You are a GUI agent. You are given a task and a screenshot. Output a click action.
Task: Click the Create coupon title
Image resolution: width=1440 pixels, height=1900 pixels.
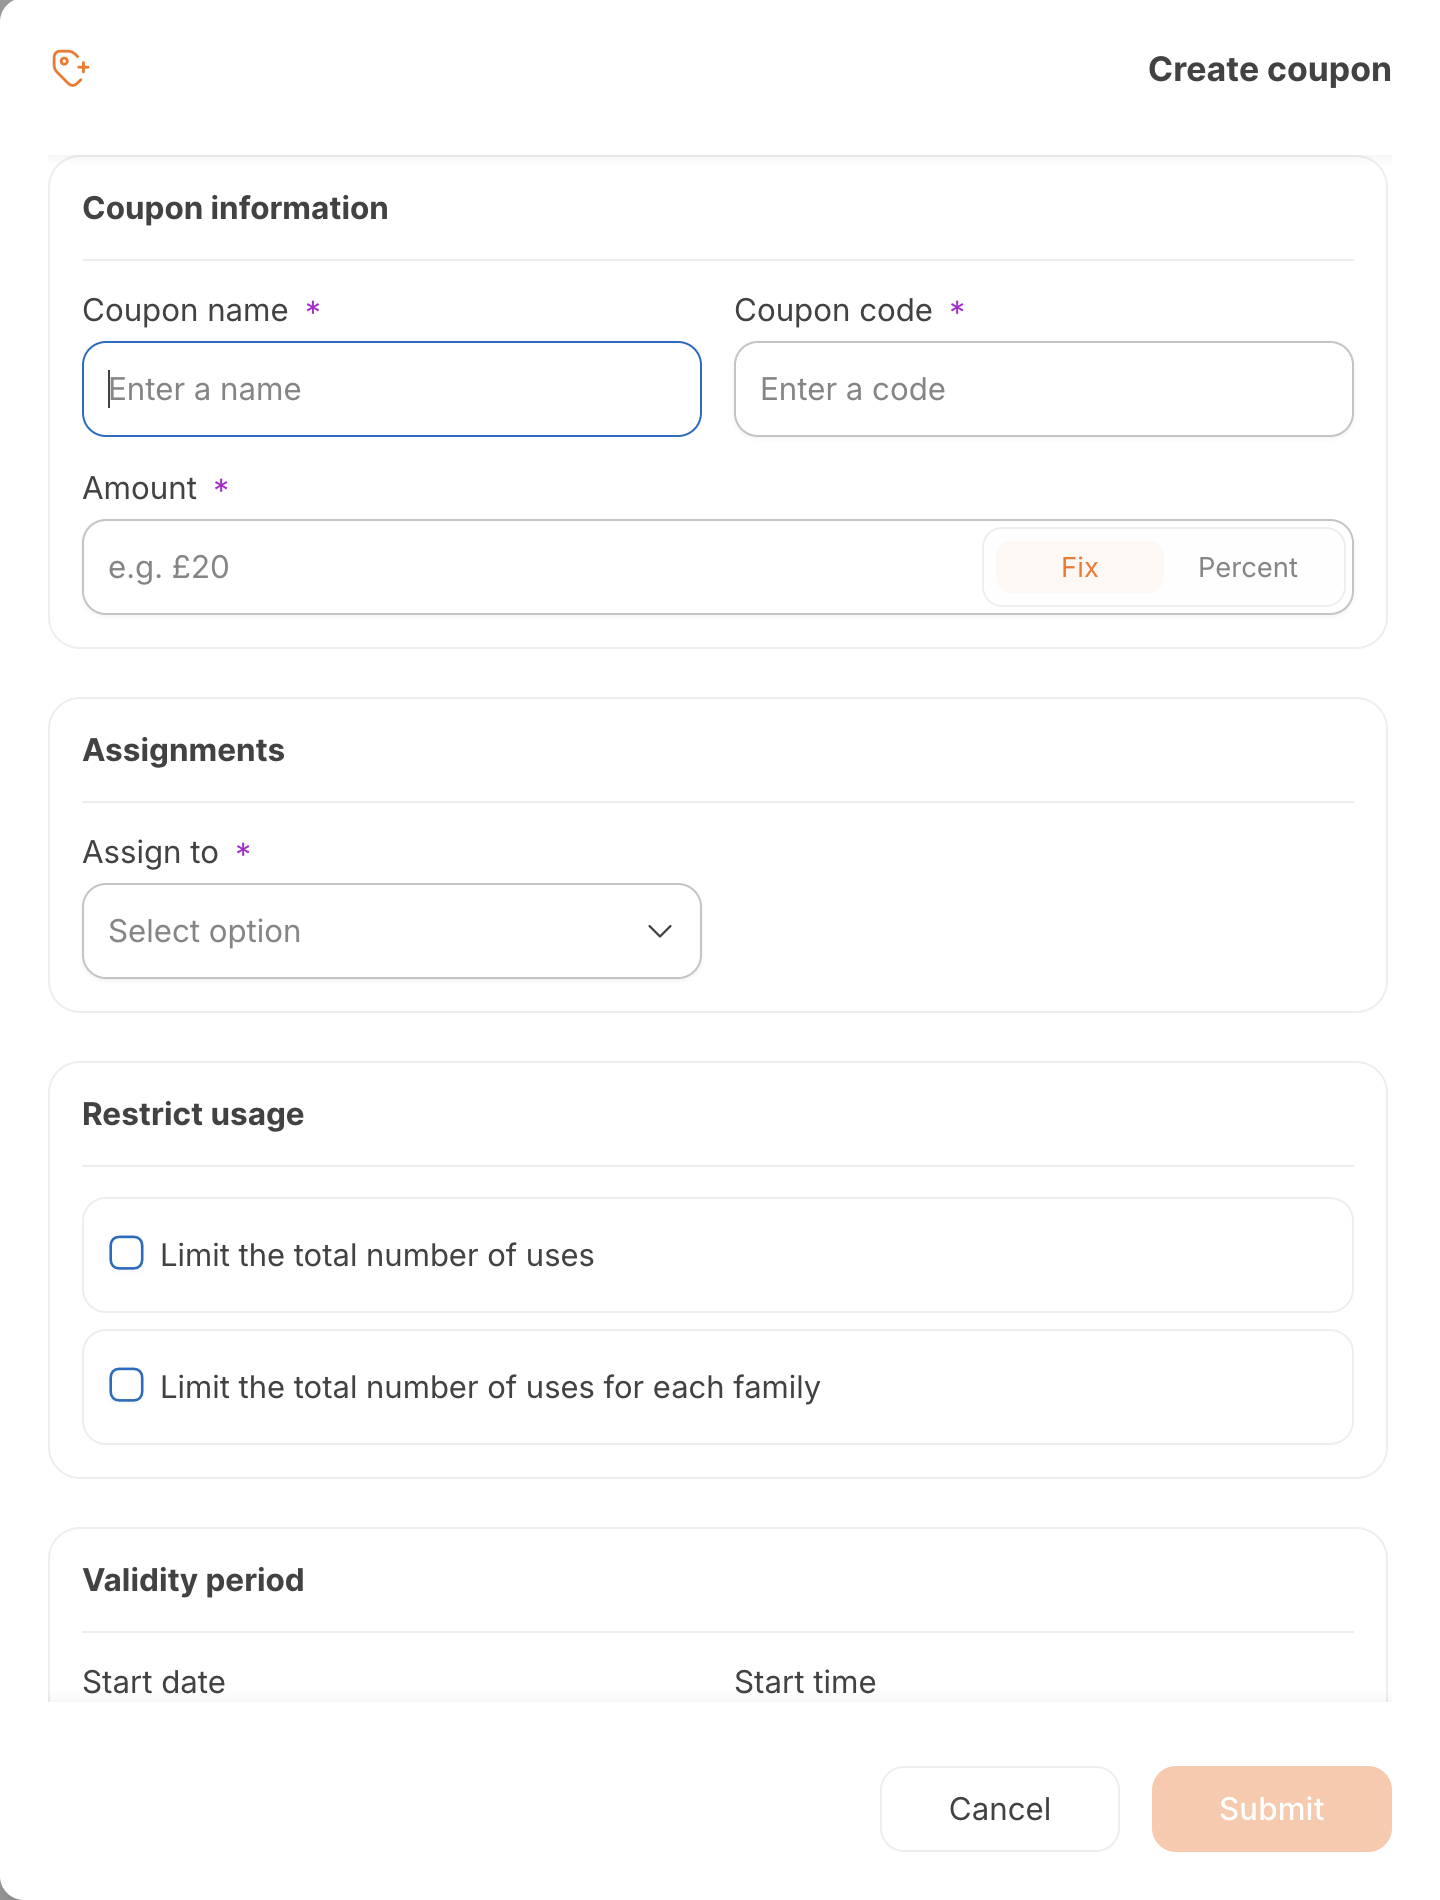coord(1269,69)
